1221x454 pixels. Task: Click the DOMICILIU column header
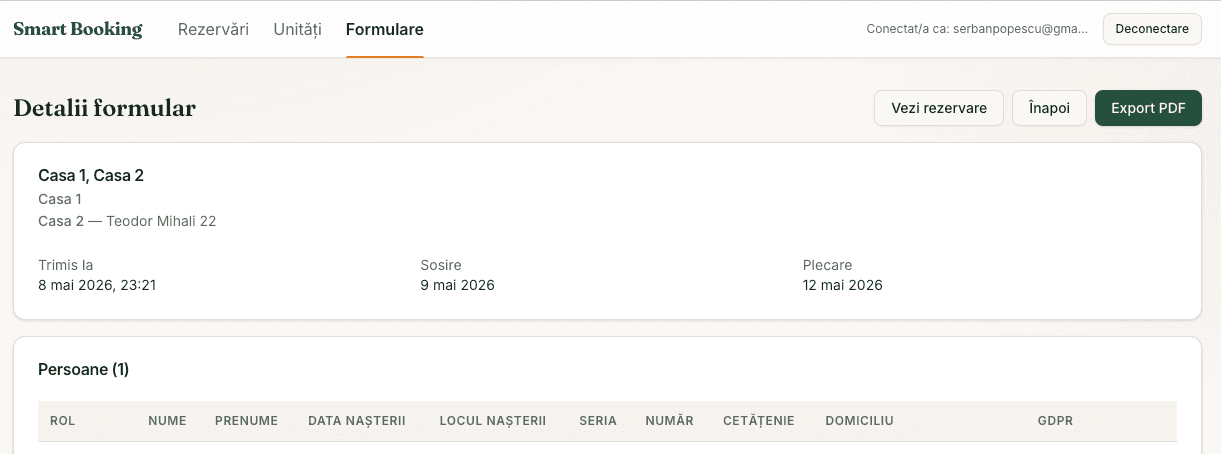(x=859, y=421)
